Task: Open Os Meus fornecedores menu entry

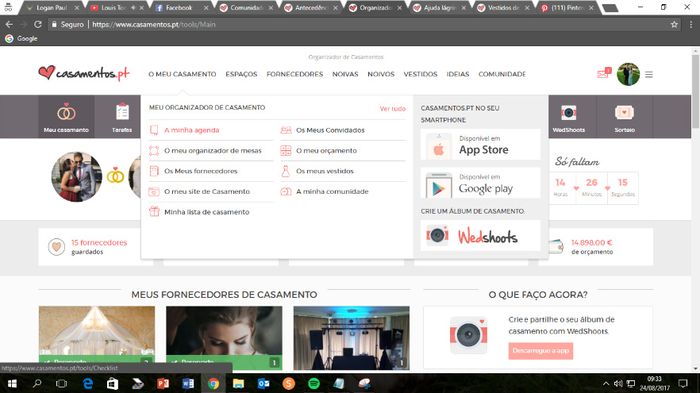Action: click(200, 171)
